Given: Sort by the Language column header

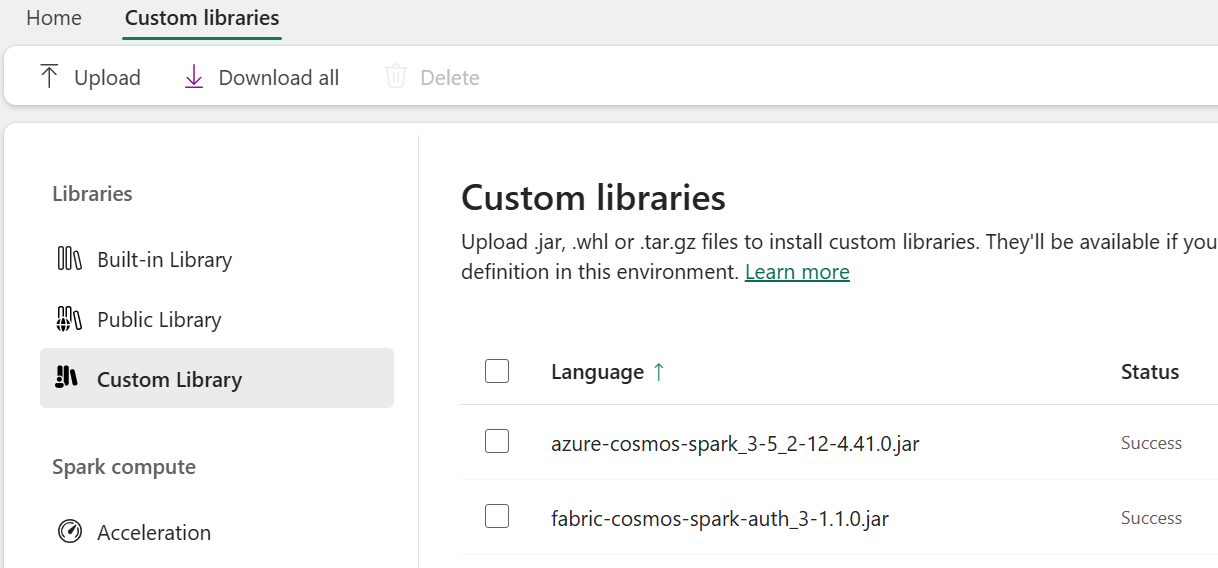Looking at the screenshot, I should [x=597, y=372].
